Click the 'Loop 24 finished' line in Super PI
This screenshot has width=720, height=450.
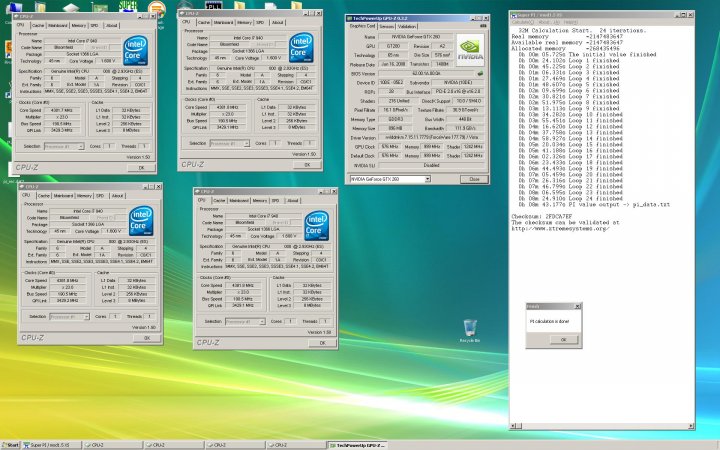[570, 199]
